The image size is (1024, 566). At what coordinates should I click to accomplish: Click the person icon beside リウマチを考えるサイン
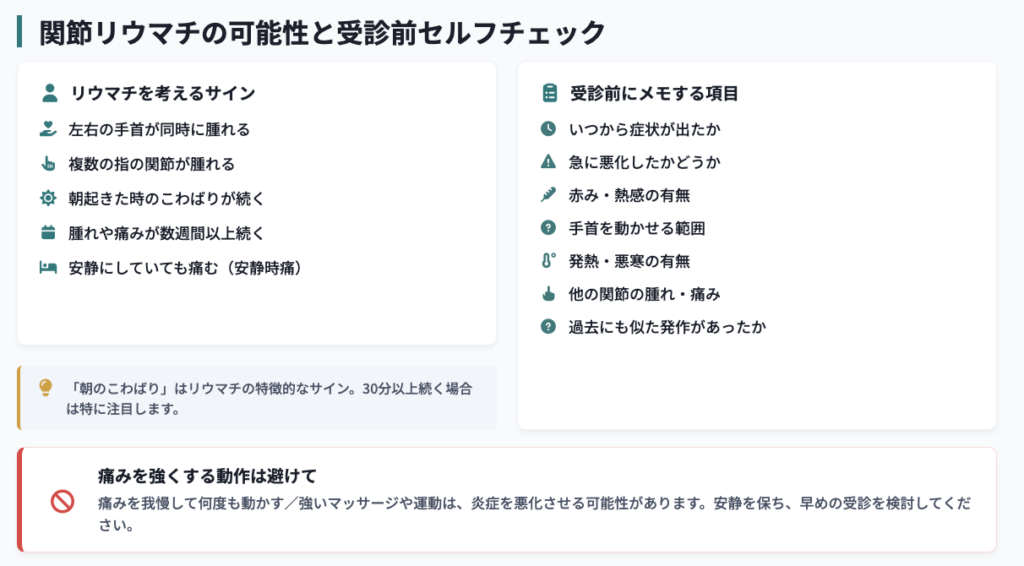[x=50, y=93]
